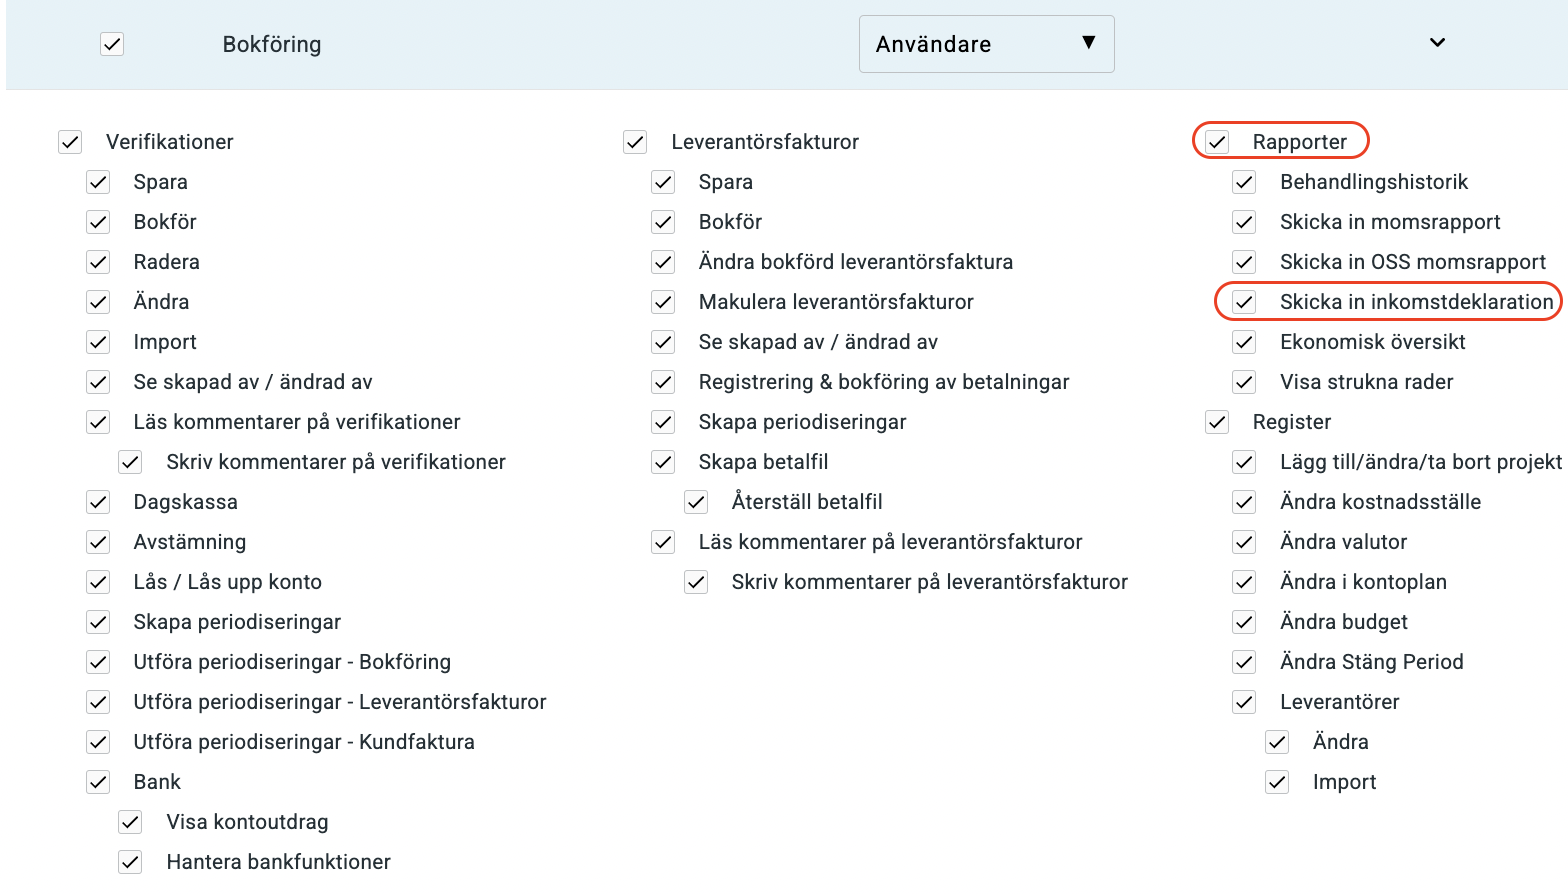Image resolution: width=1568 pixels, height=894 pixels.
Task: Disable Återställ betalfil permission
Action: 697,501
